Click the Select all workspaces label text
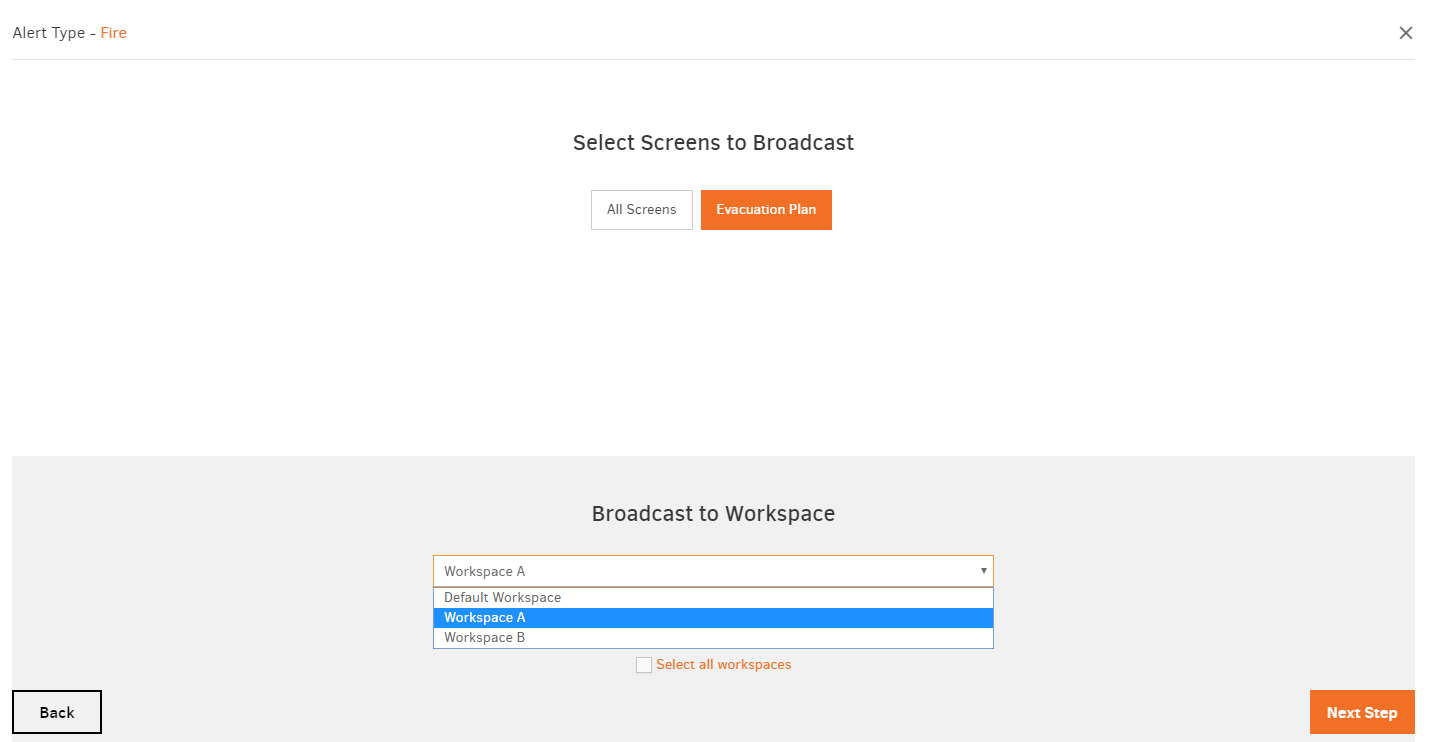 (723, 664)
